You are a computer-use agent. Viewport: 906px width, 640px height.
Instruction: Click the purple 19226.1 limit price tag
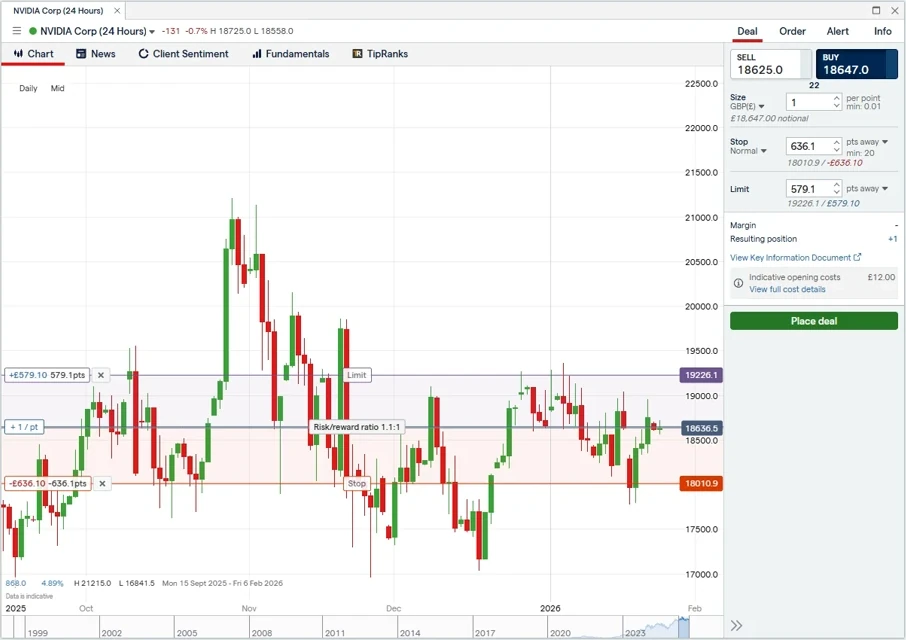[701, 375]
